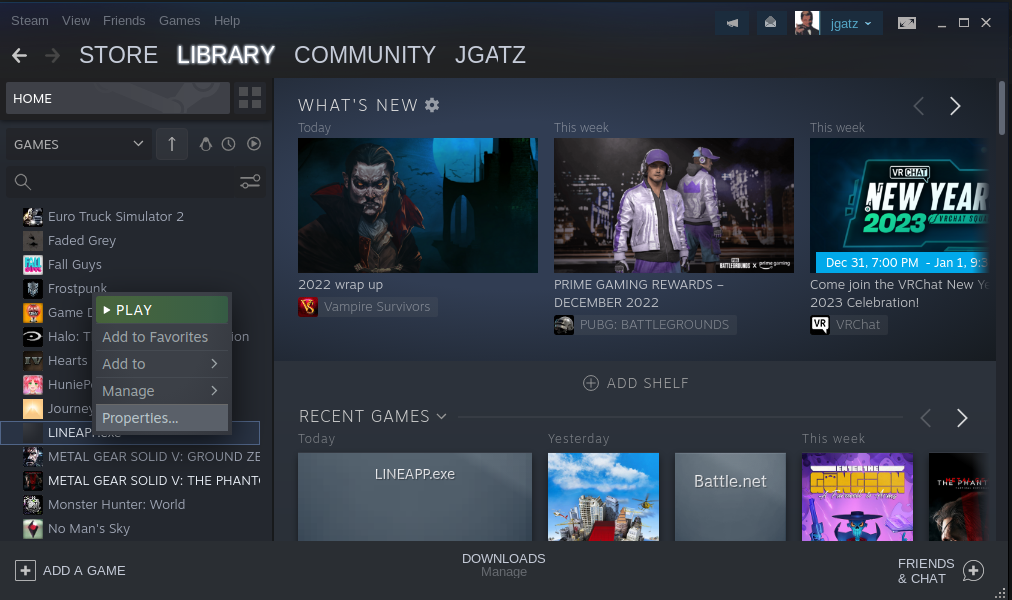Switch to the STORE tab

pos(118,55)
